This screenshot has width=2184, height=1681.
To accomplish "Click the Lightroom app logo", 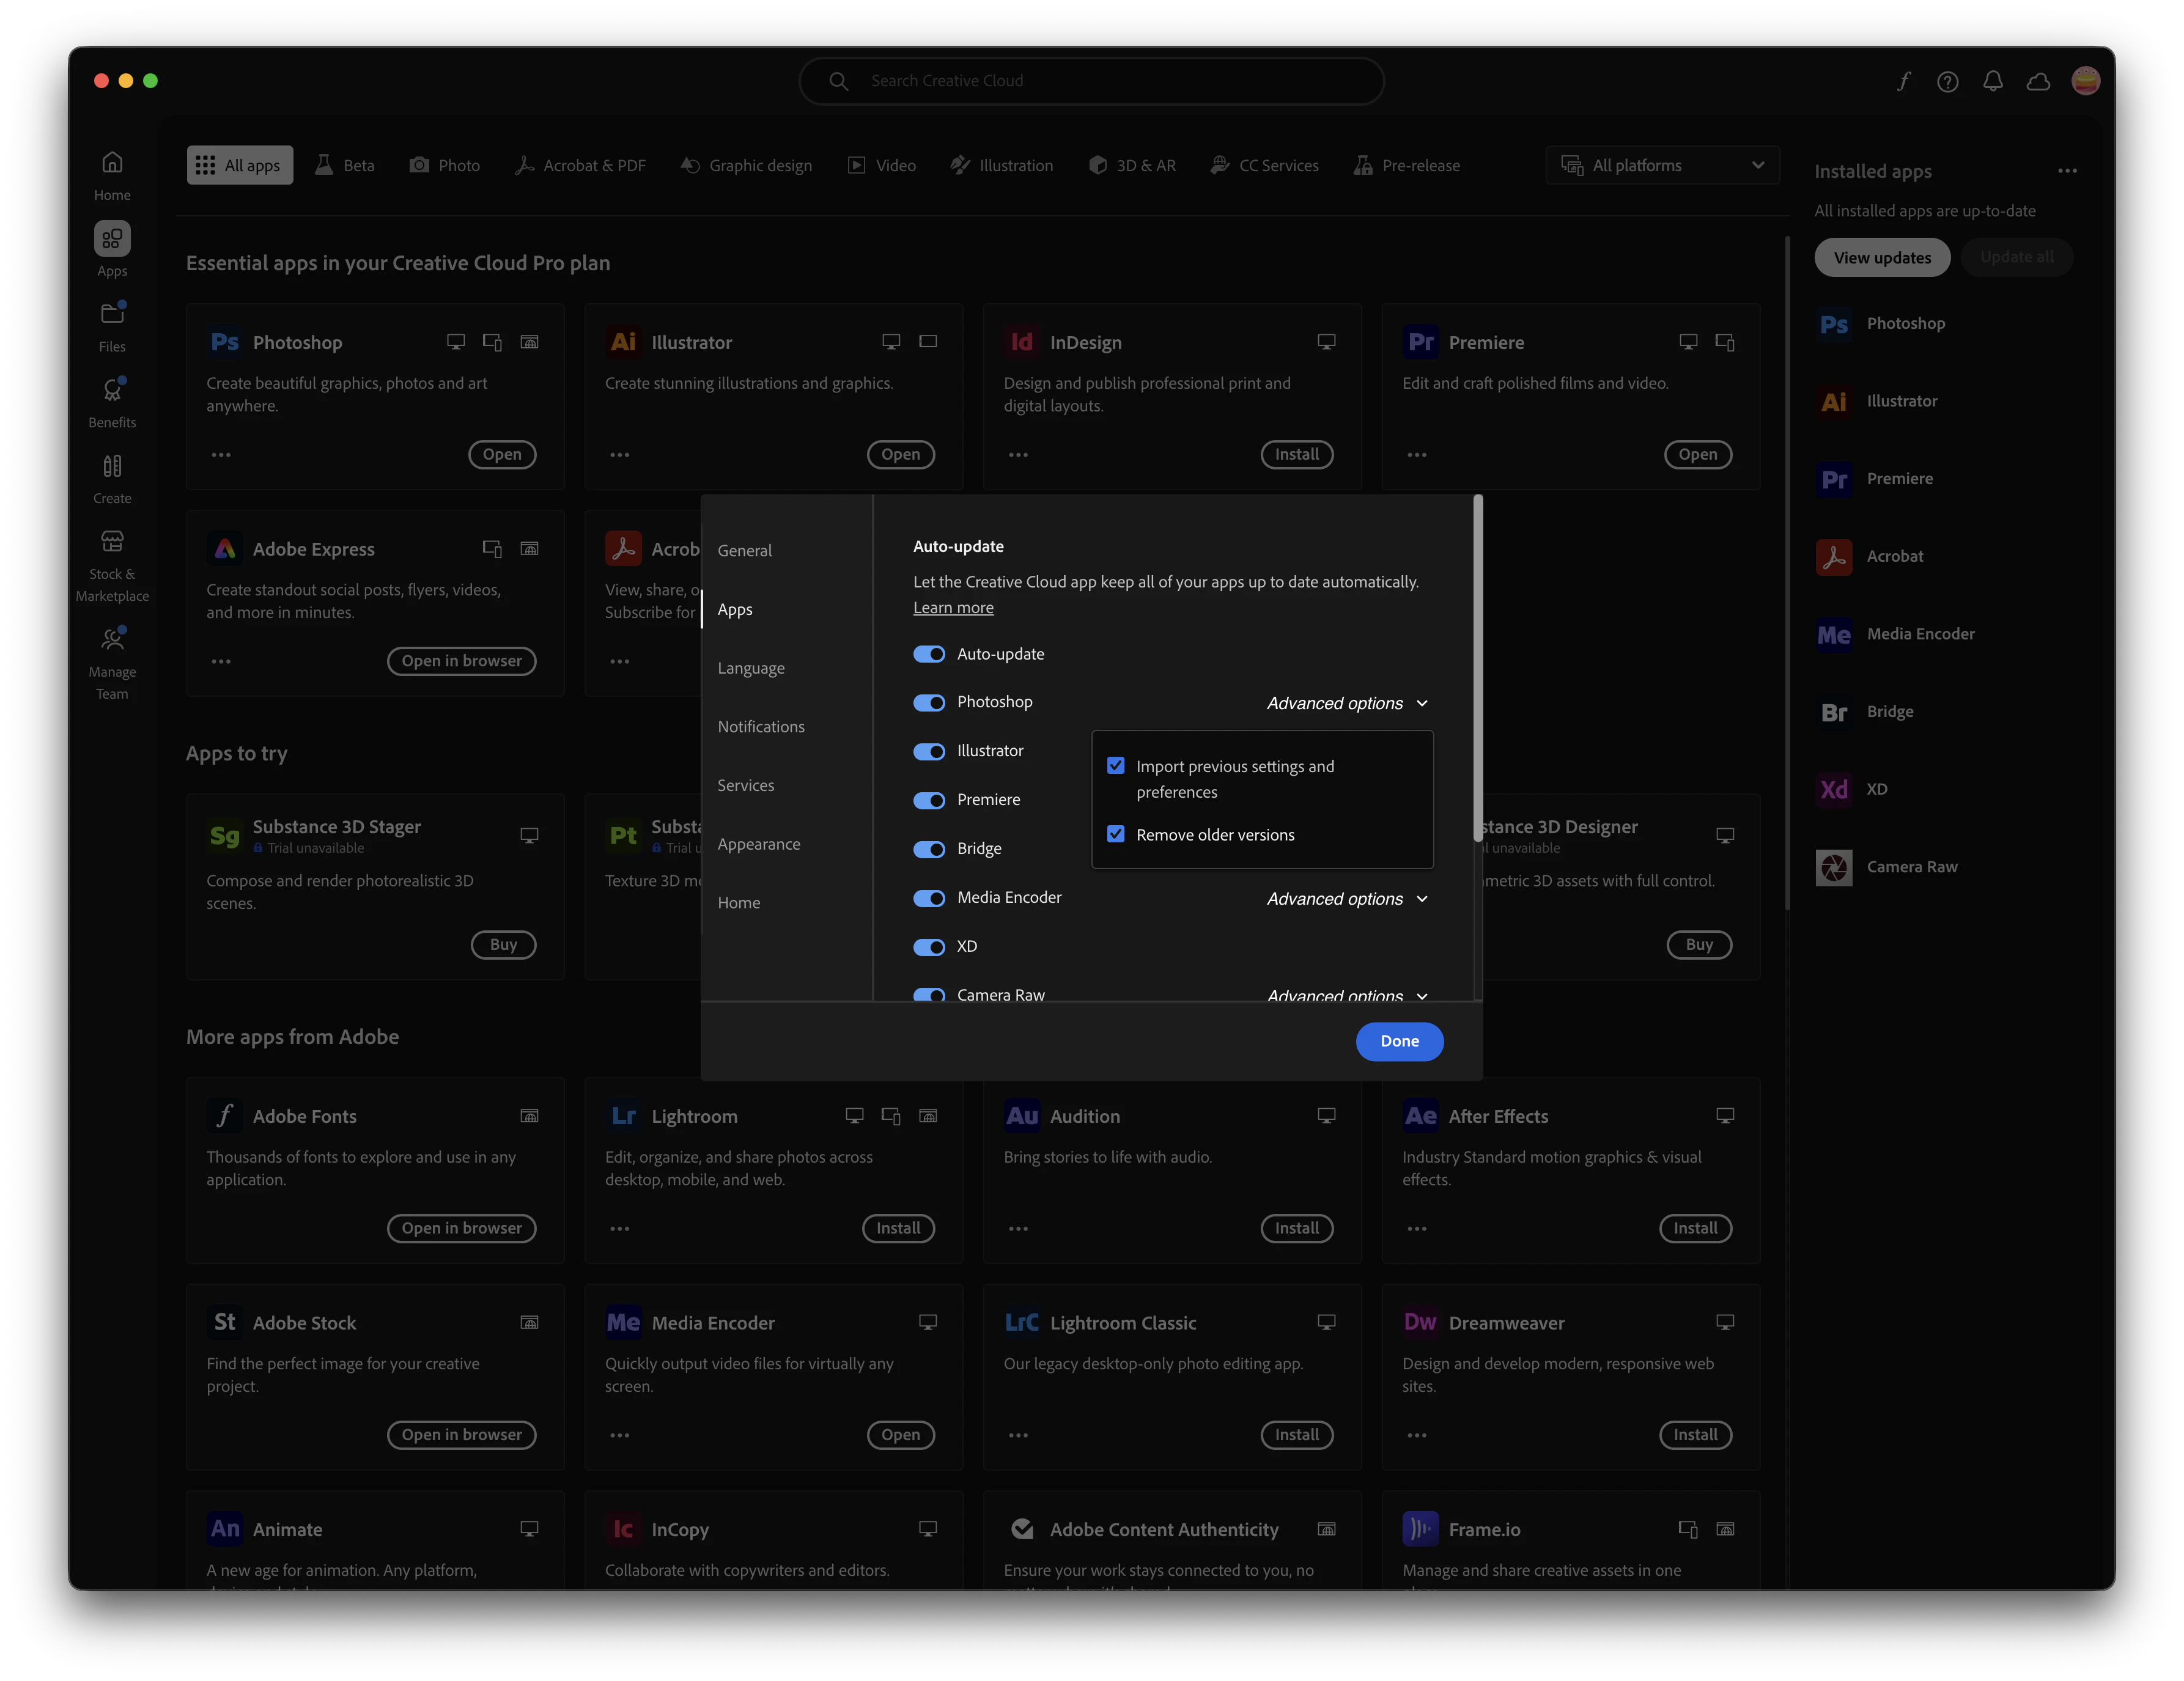I will (624, 1116).
